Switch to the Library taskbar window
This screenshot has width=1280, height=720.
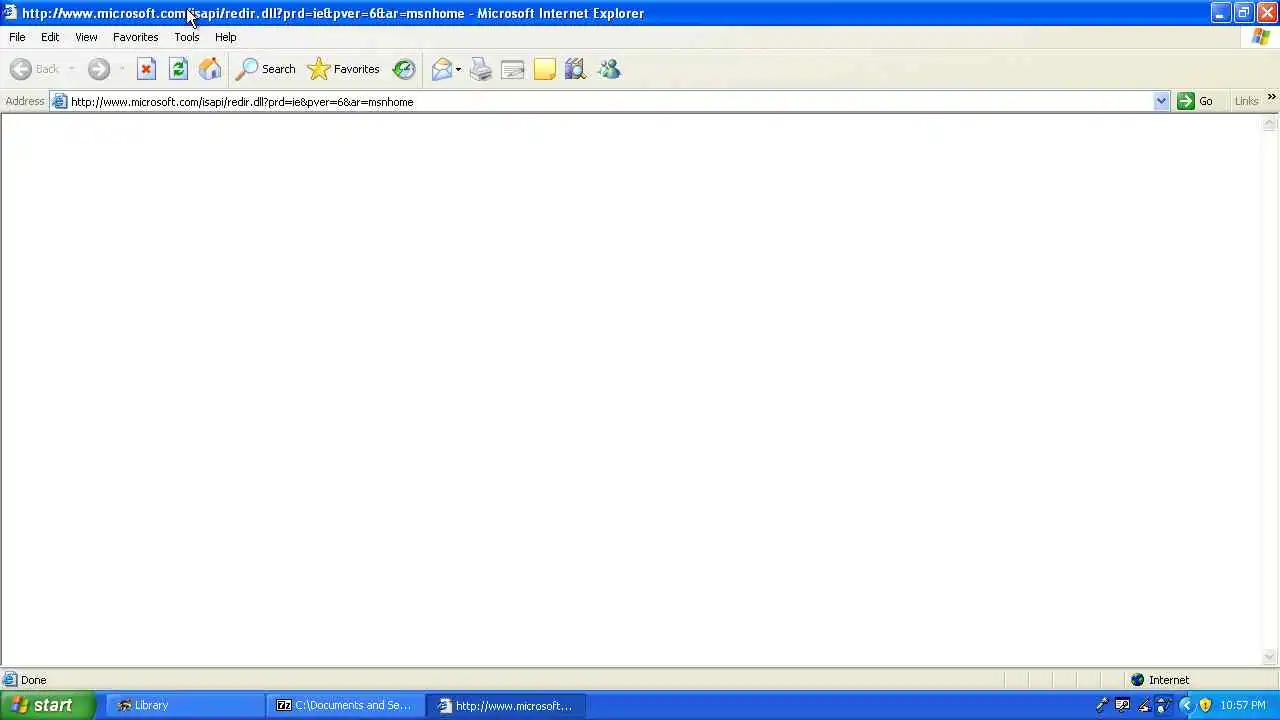184,705
